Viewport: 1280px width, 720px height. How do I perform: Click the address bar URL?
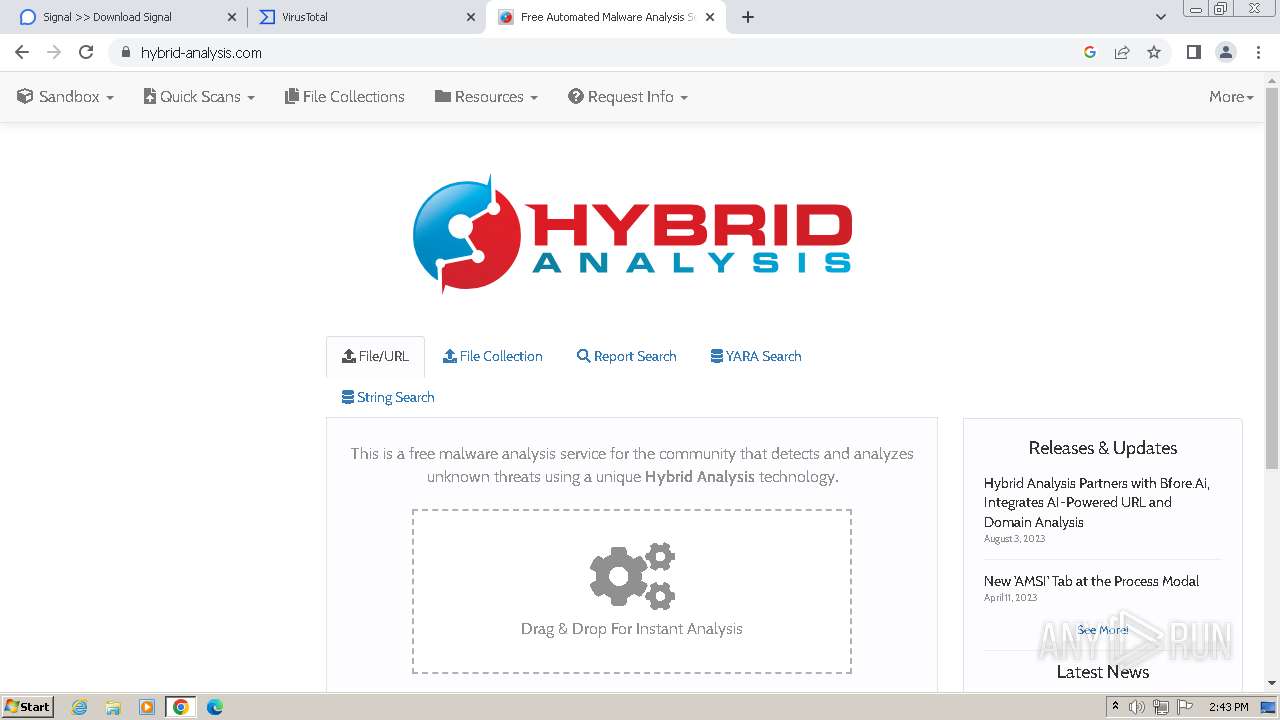pos(201,52)
